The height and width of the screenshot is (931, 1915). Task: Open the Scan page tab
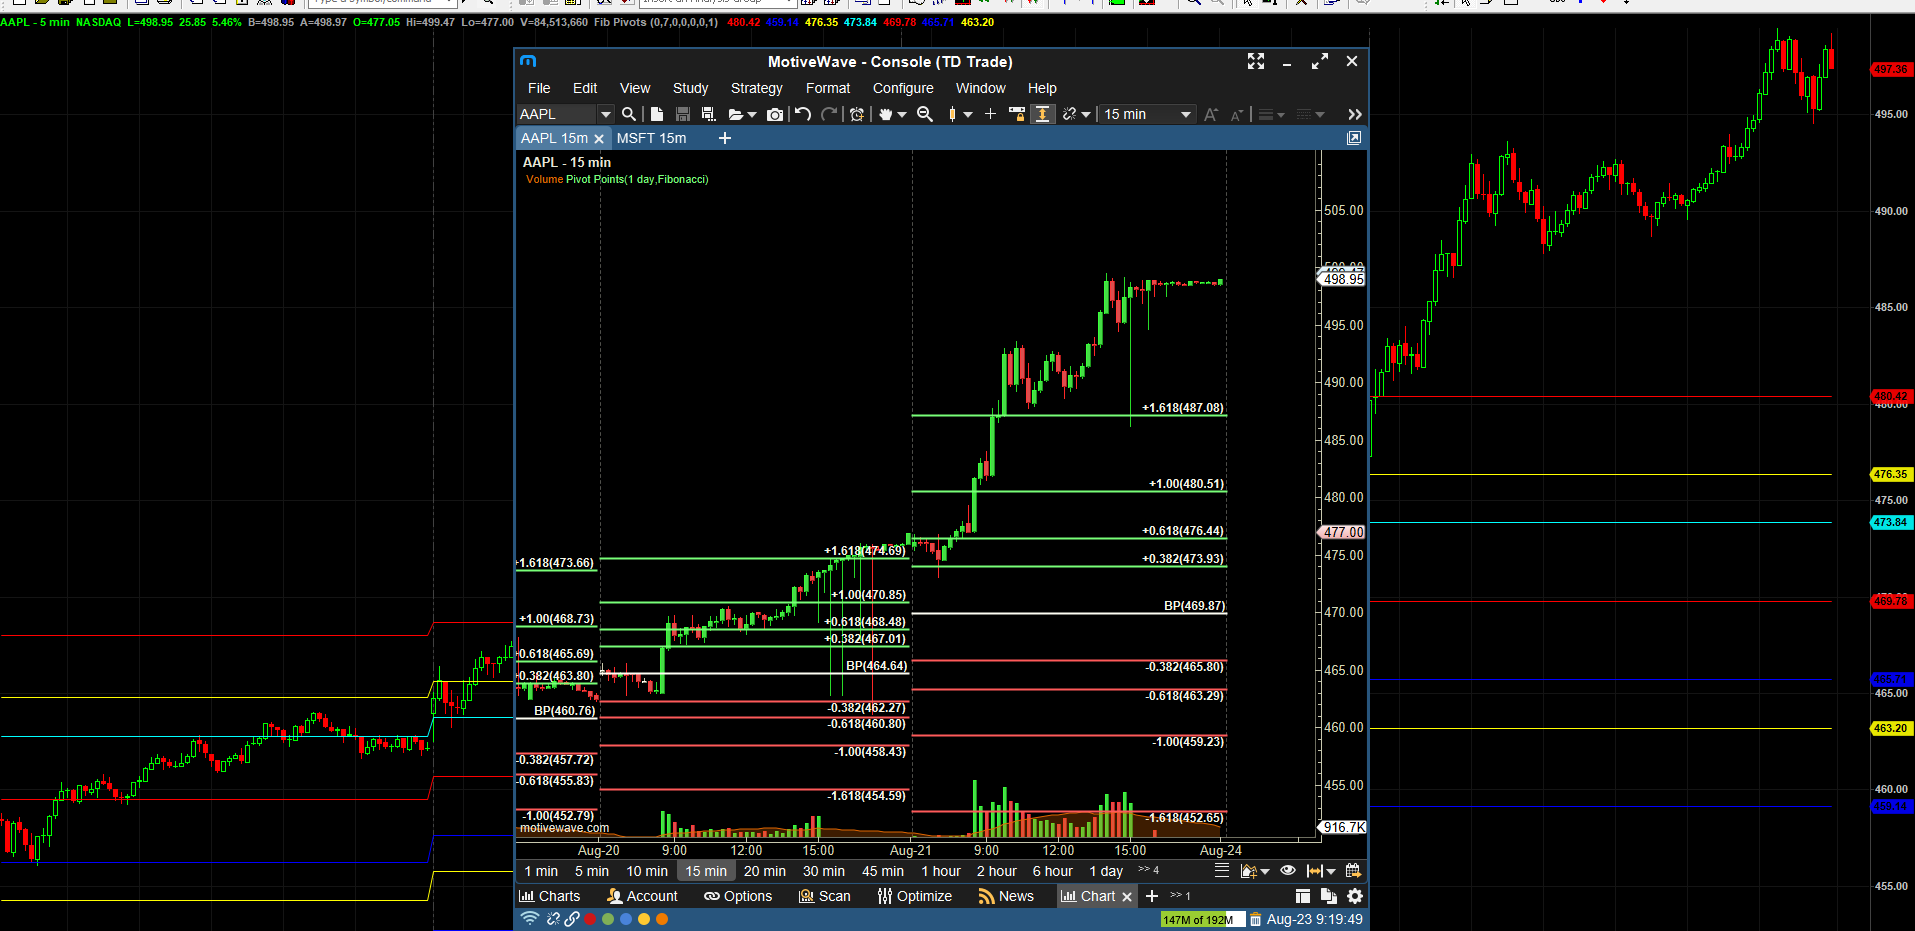[825, 896]
